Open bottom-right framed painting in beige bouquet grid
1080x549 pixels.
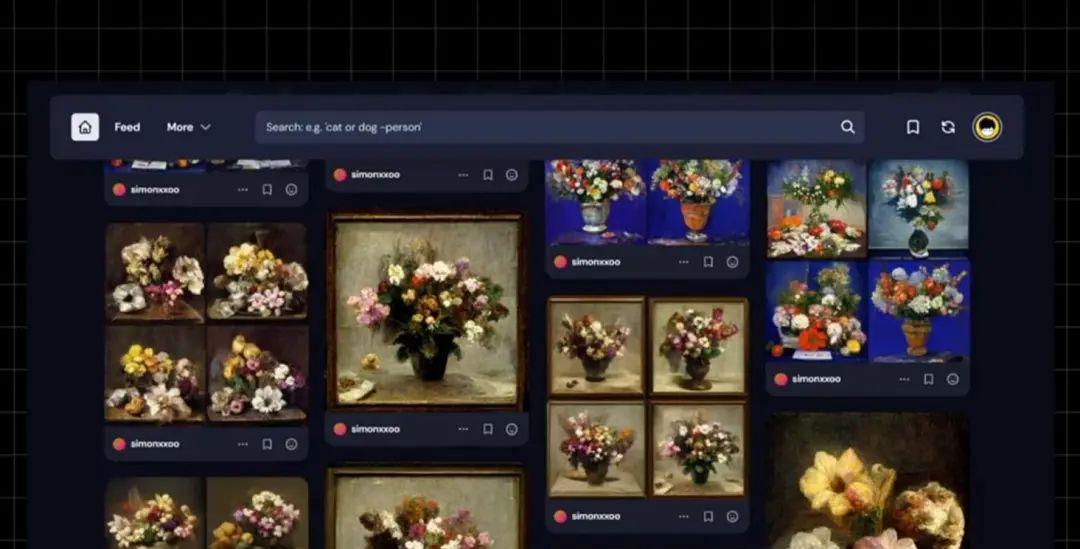click(699, 449)
